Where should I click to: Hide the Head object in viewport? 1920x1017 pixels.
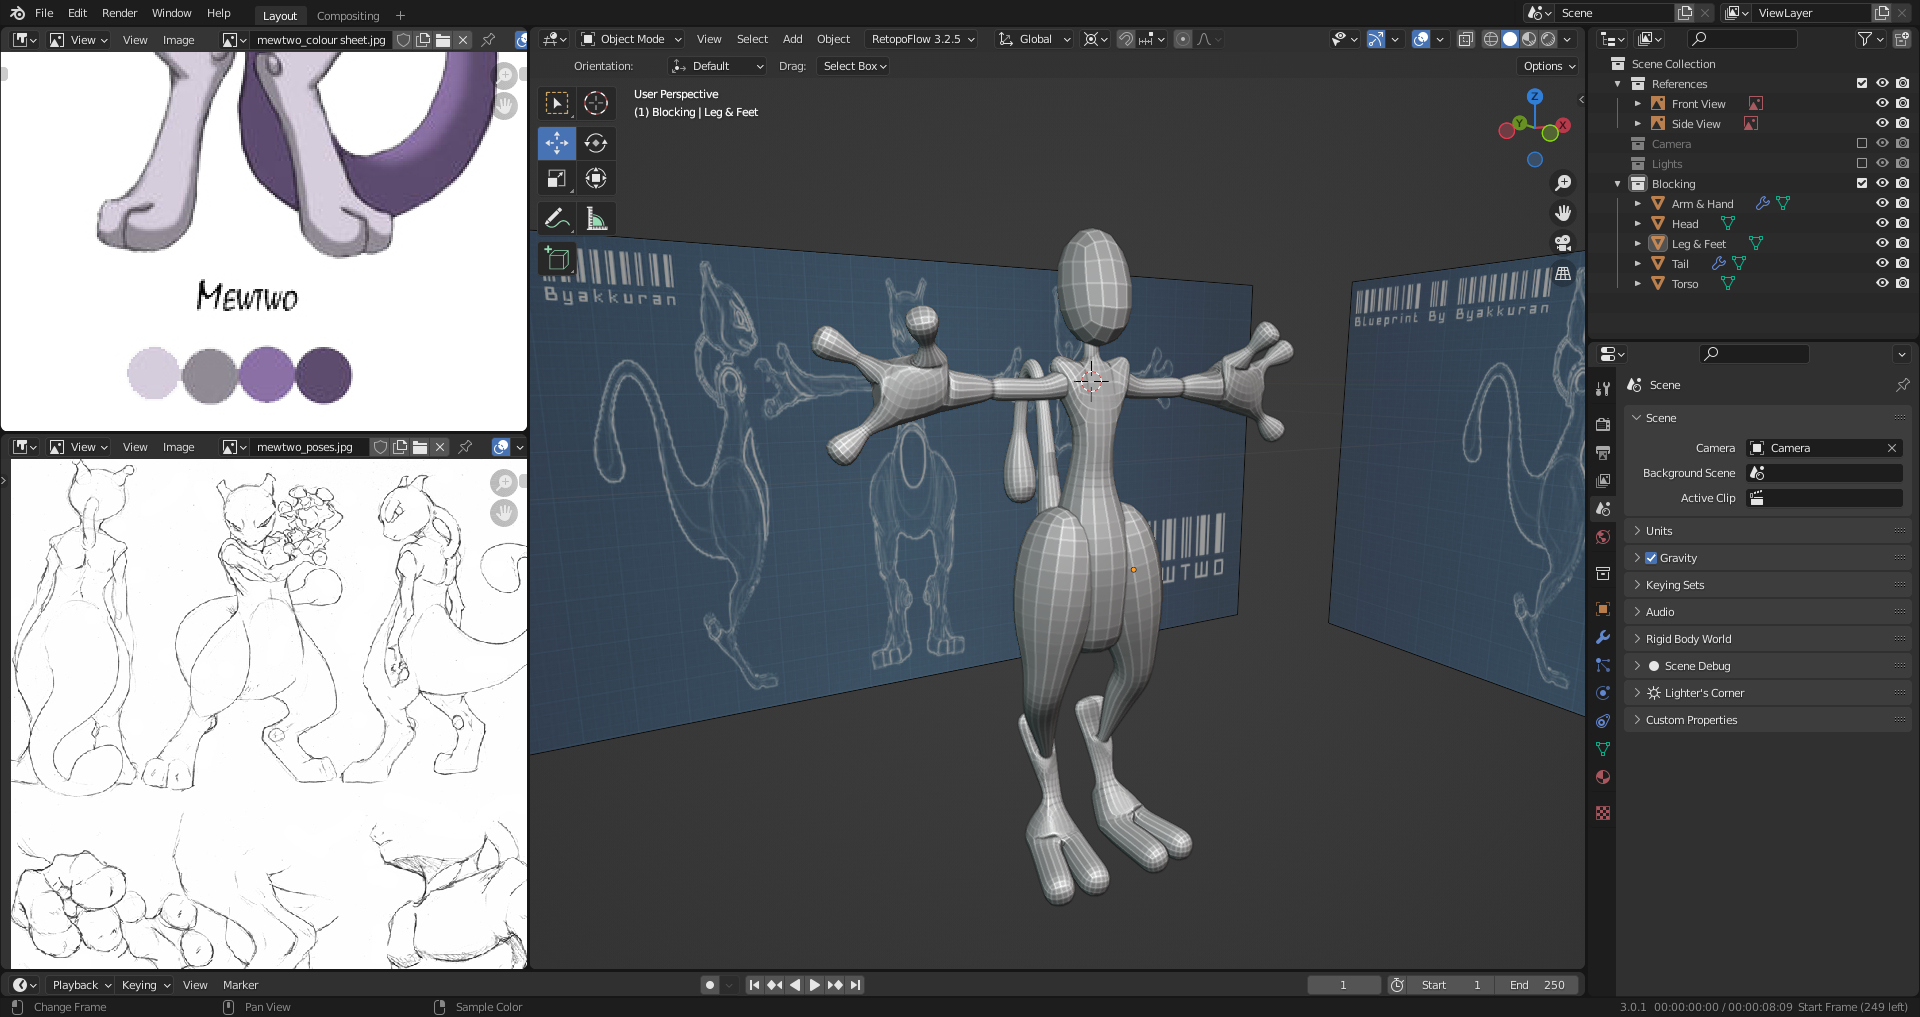[x=1882, y=223]
